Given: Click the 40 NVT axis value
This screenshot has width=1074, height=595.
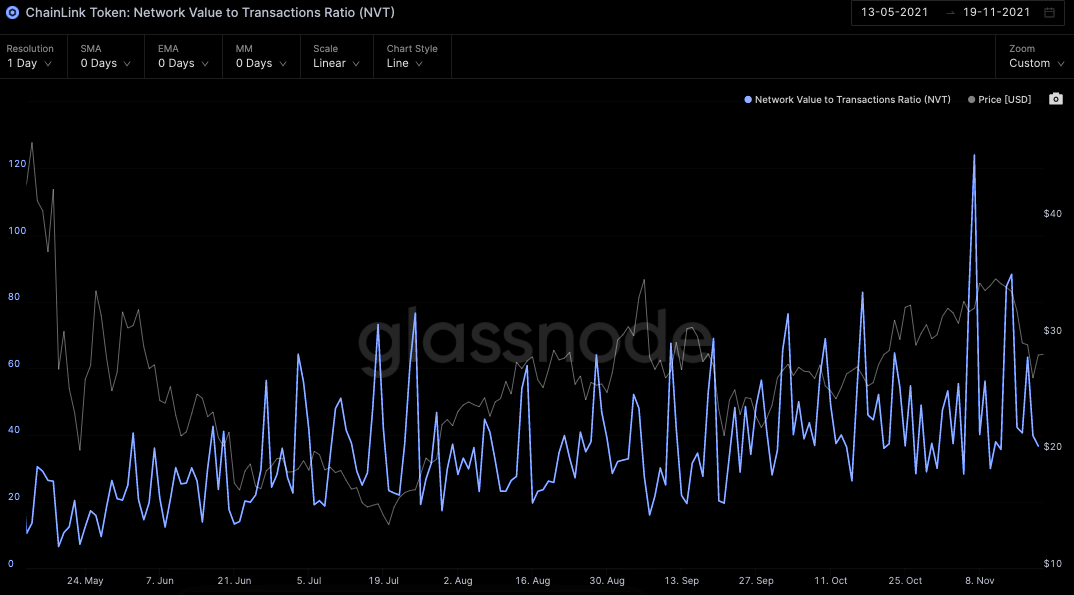Looking at the screenshot, I should click(14, 431).
